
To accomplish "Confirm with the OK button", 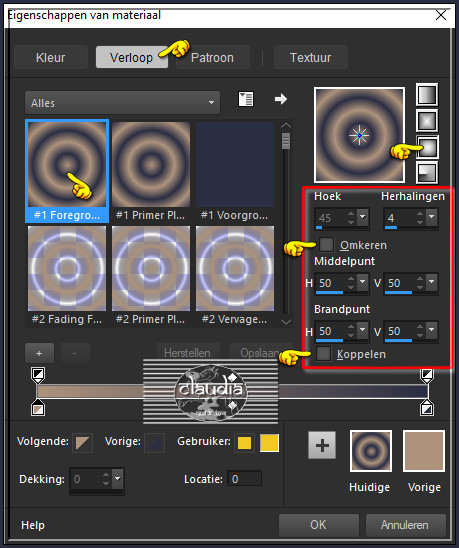I will (318, 525).
